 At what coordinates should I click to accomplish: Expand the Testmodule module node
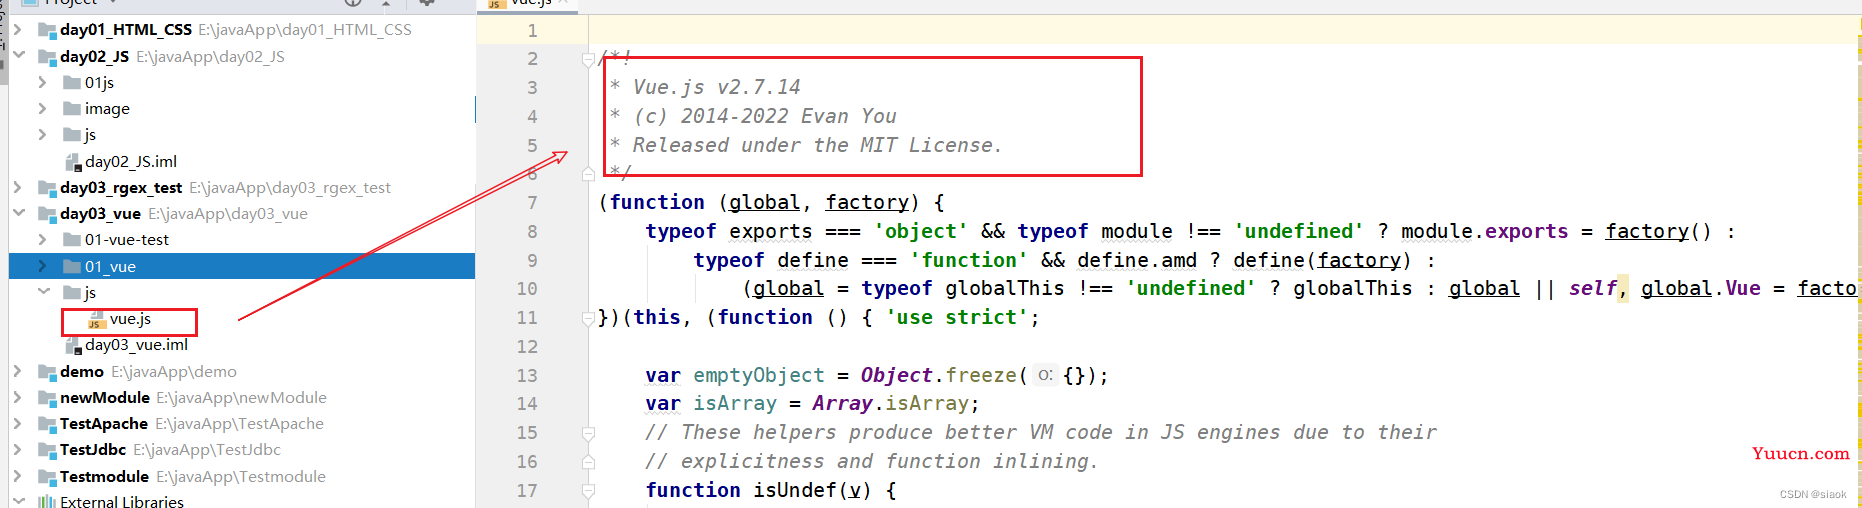[18, 476]
